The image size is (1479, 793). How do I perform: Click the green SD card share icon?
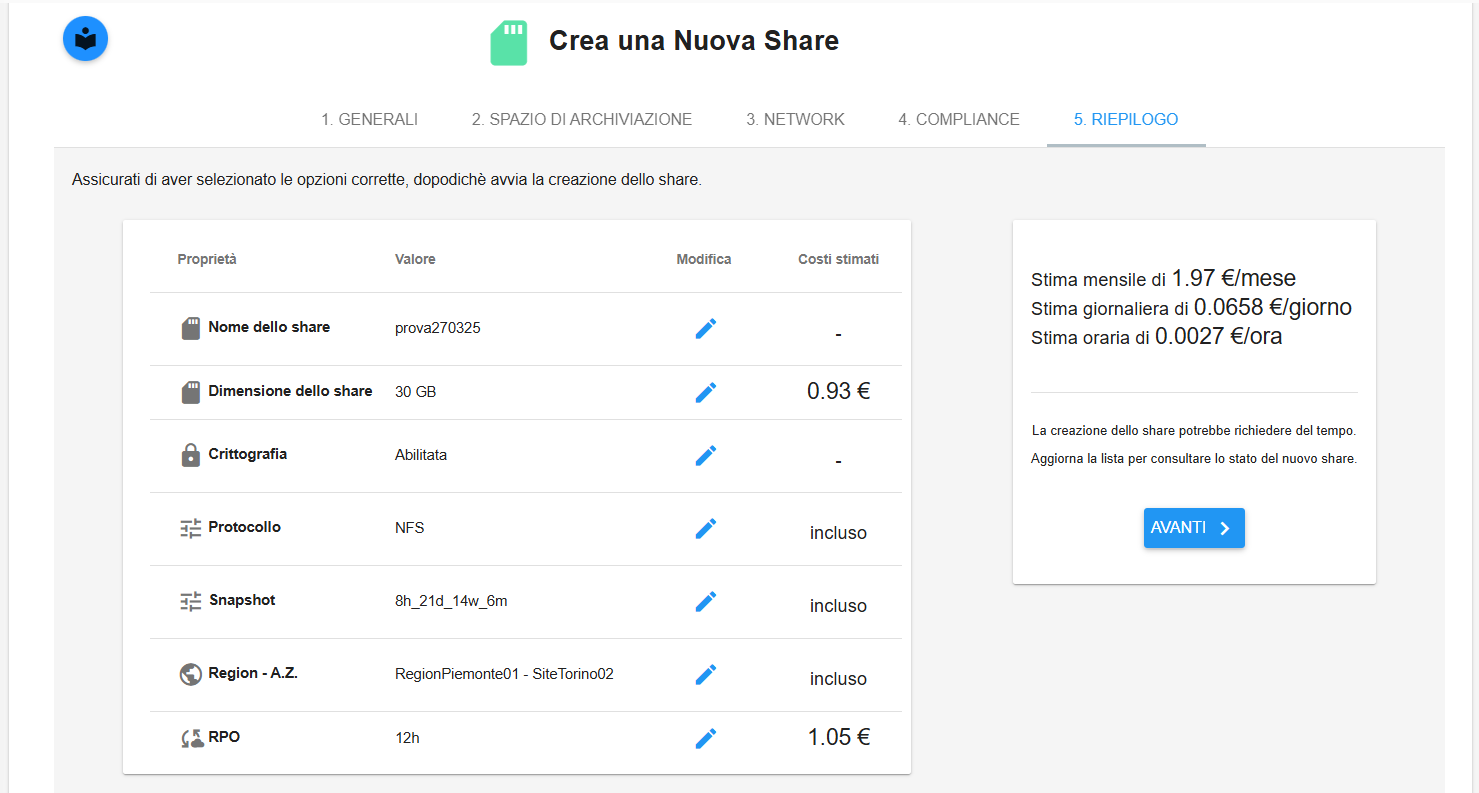[509, 43]
